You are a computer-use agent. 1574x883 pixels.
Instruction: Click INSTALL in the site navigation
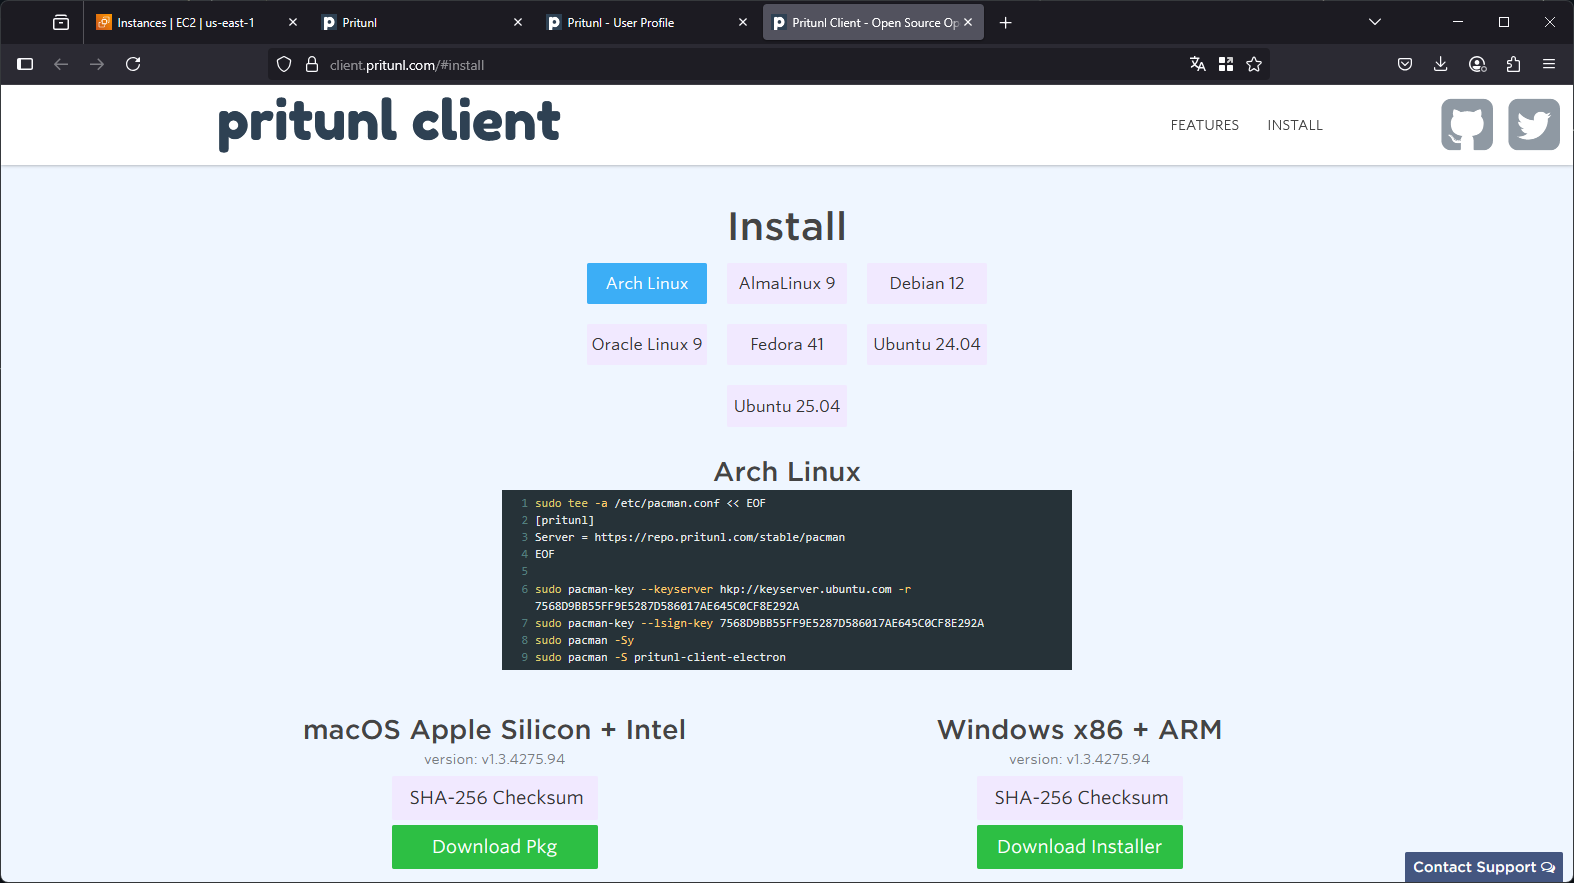[x=1295, y=125]
